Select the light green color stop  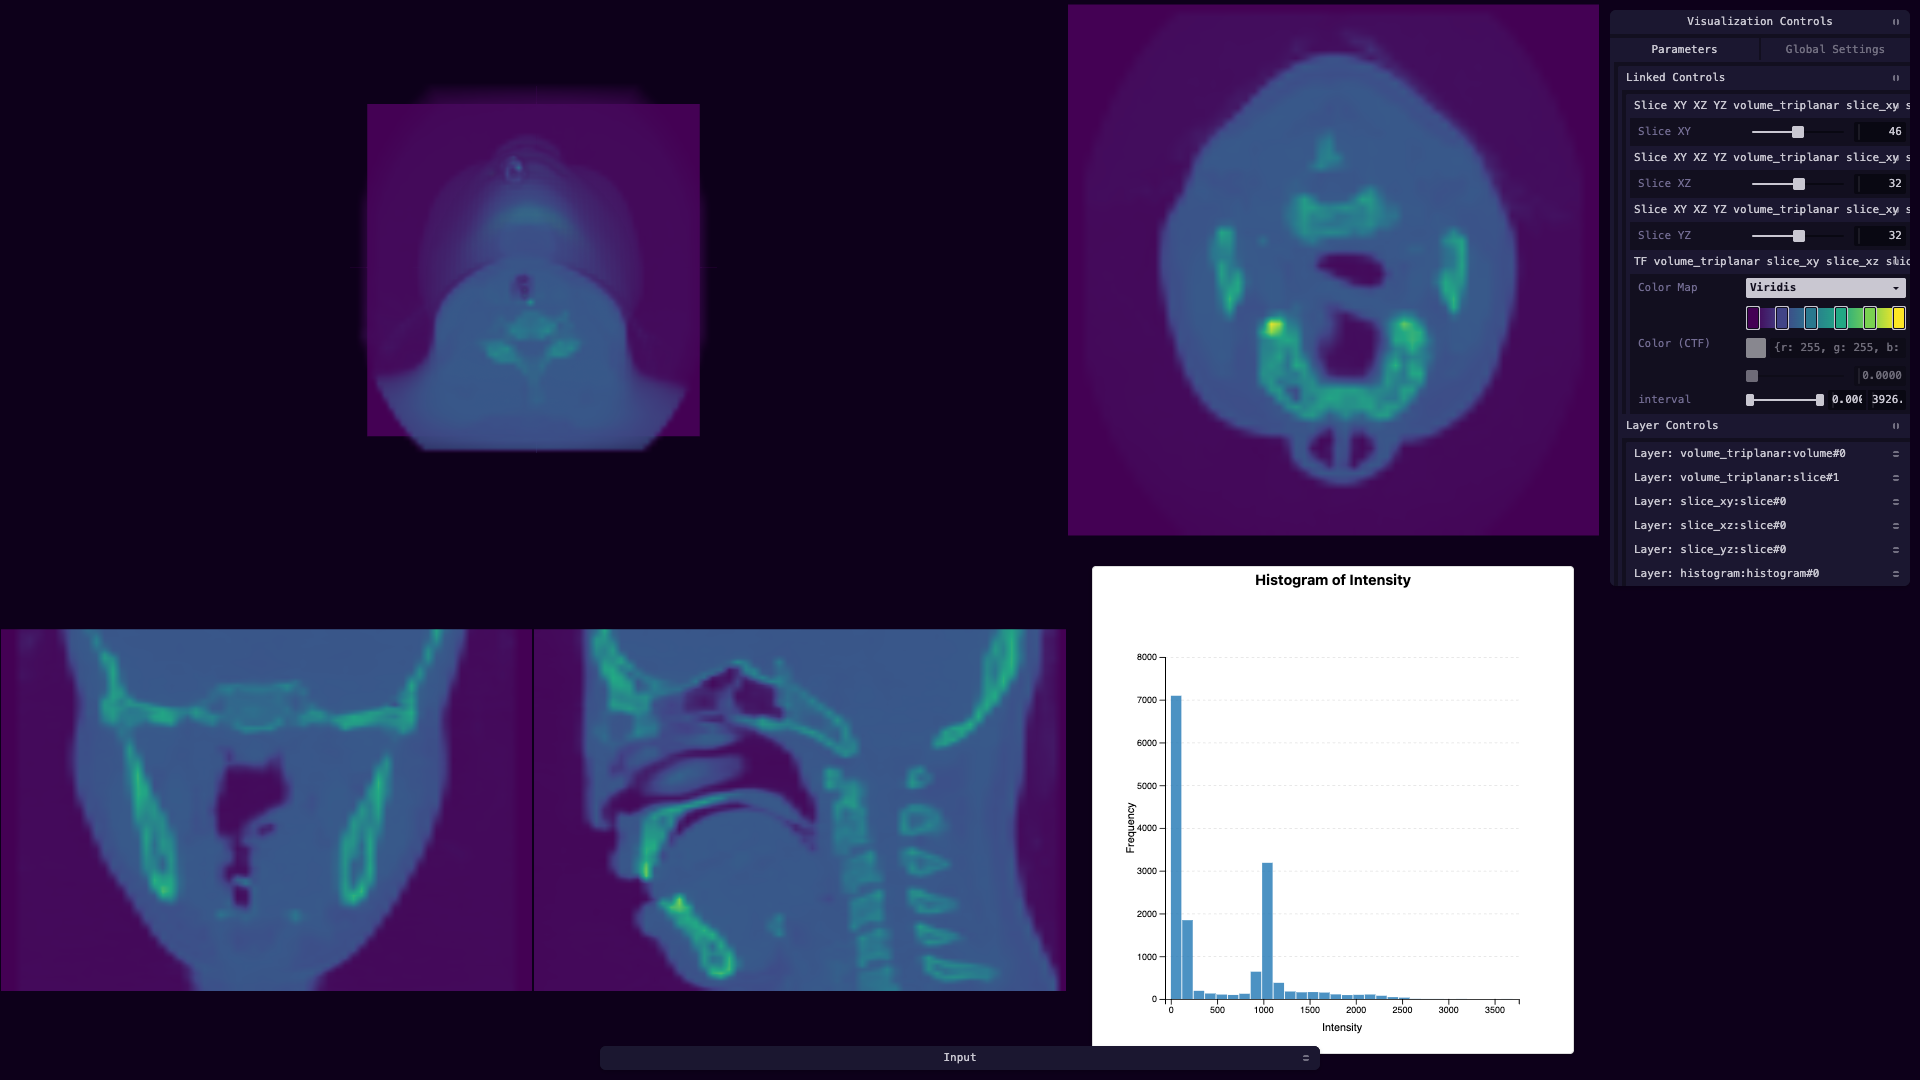(x=1869, y=318)
